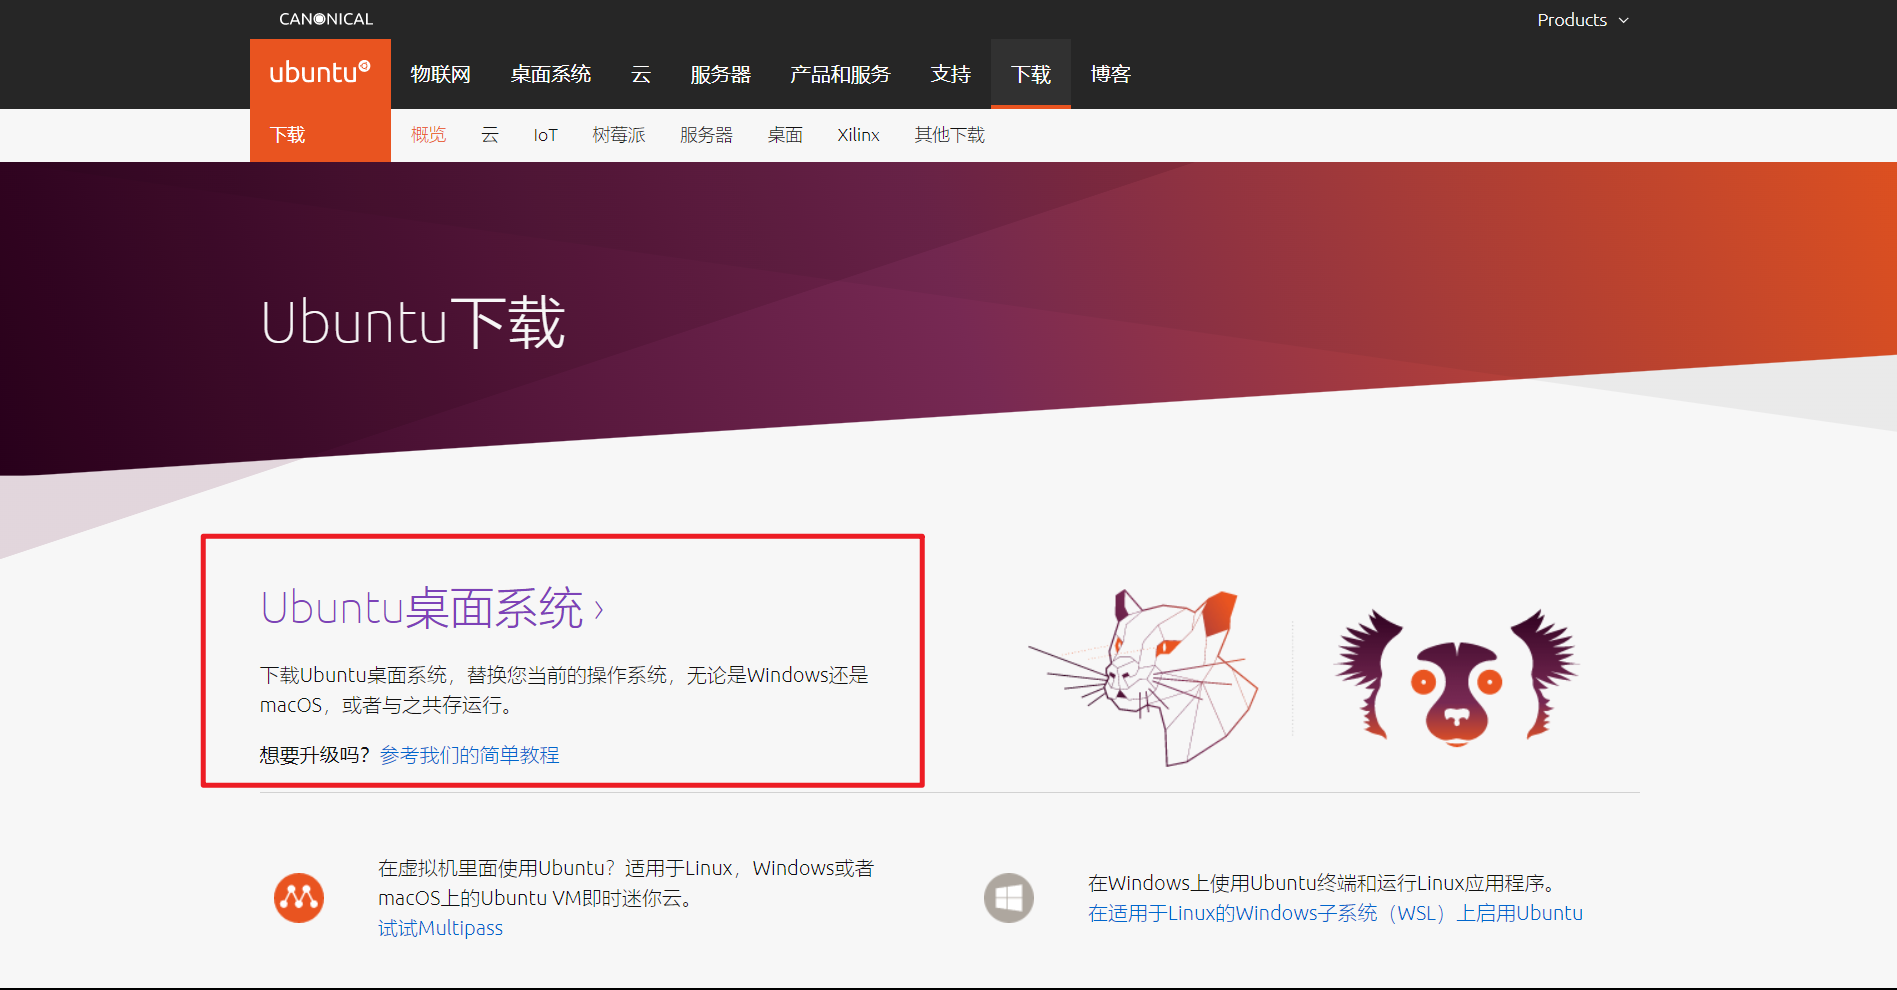The image size is (1897, 990).
Task: Click the CANONICAL logo at top left
Action: [326, 17]
